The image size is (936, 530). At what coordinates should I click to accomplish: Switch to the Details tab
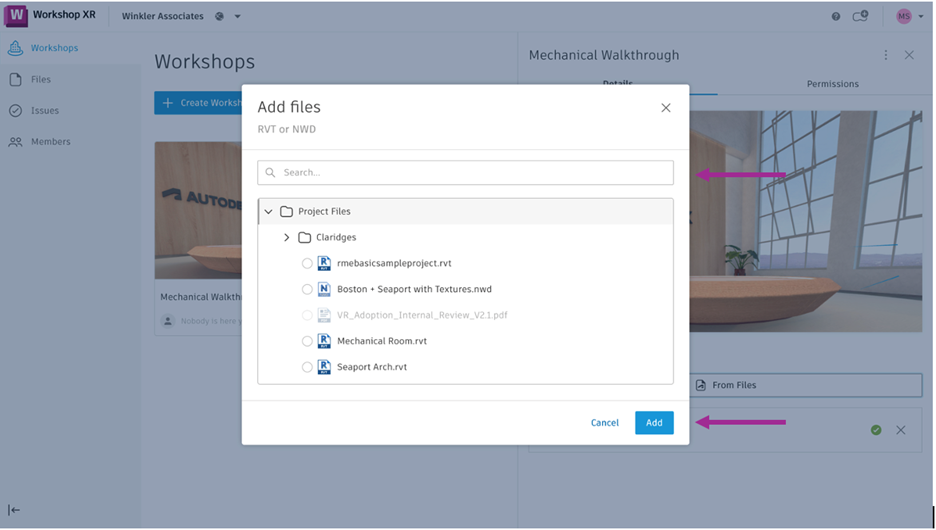pyautogui.click(x=618, y=84)
